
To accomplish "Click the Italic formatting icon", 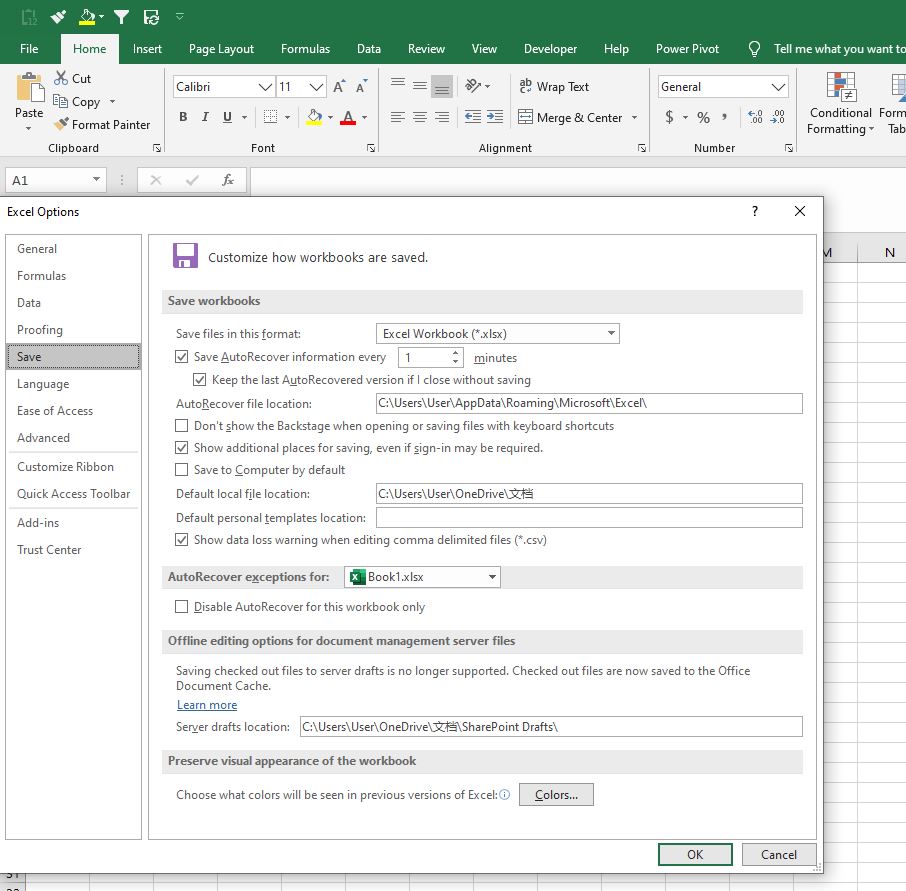I will pyautogui.click(x=205, y=117).
